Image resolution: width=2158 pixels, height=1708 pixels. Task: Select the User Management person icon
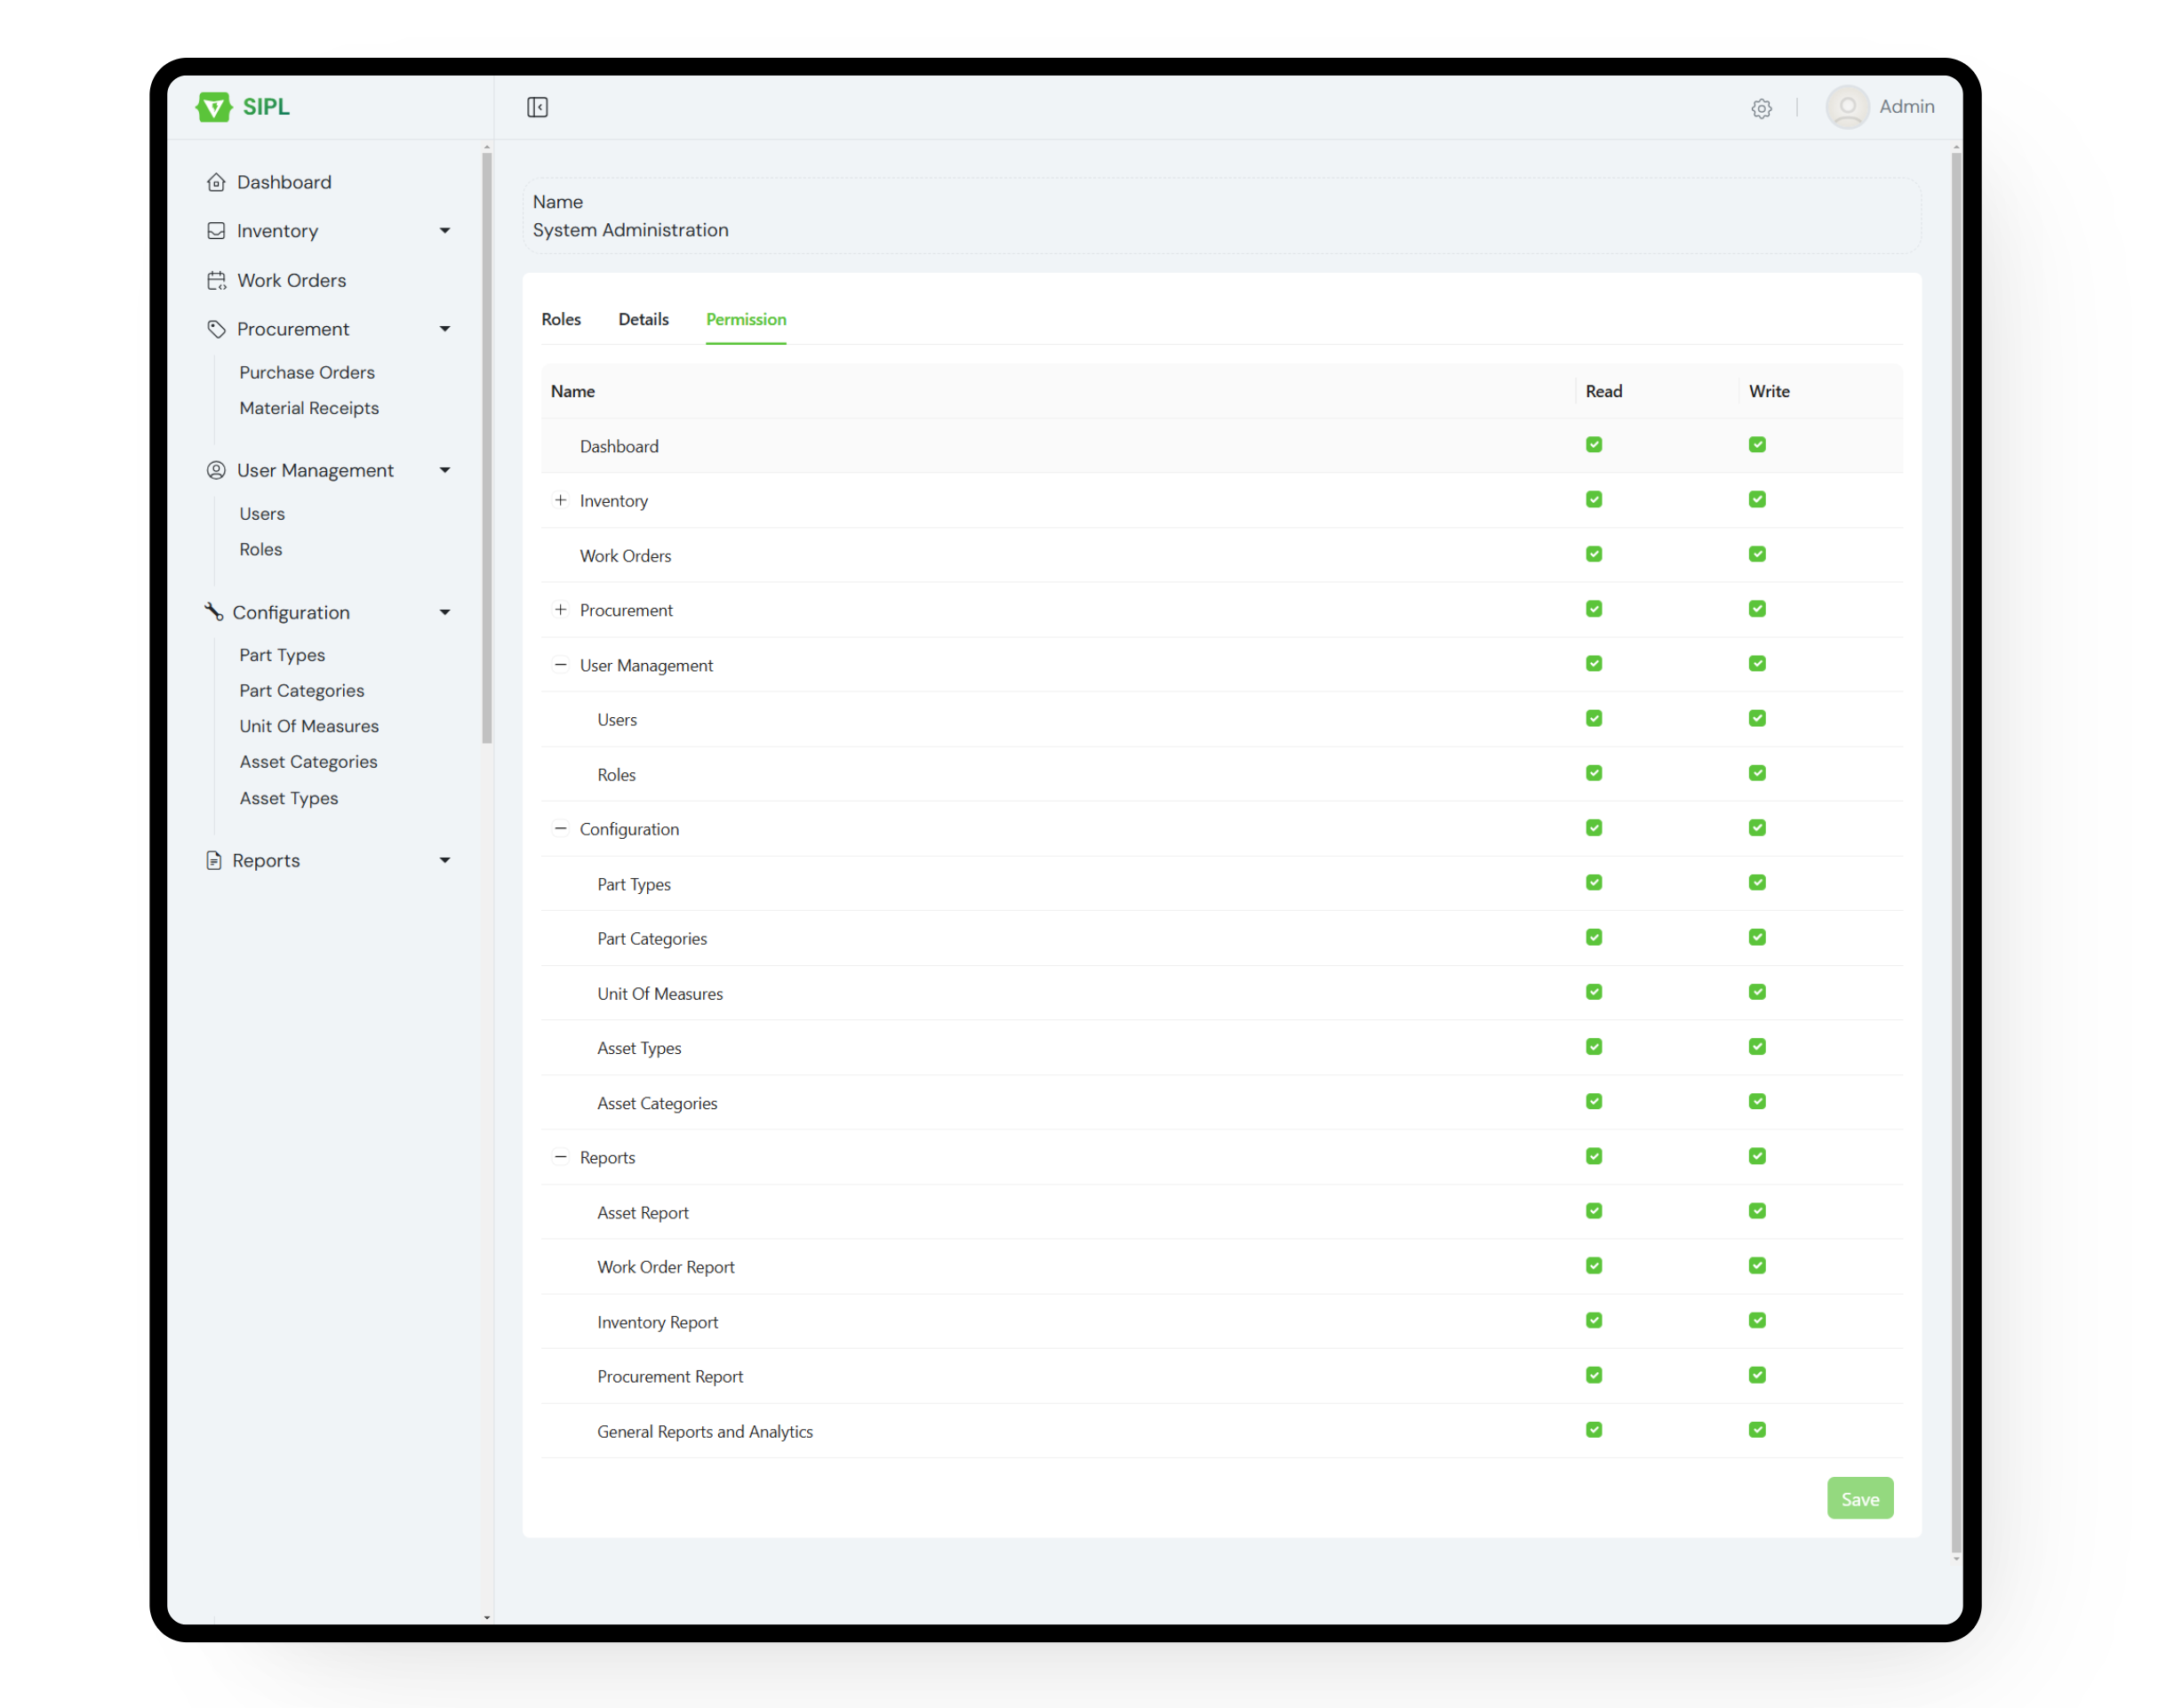216,470
